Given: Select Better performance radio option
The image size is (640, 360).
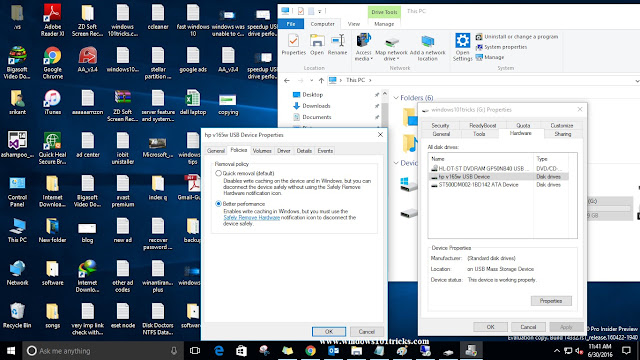Looking at the screenshot, I should (x=218, y=204).
